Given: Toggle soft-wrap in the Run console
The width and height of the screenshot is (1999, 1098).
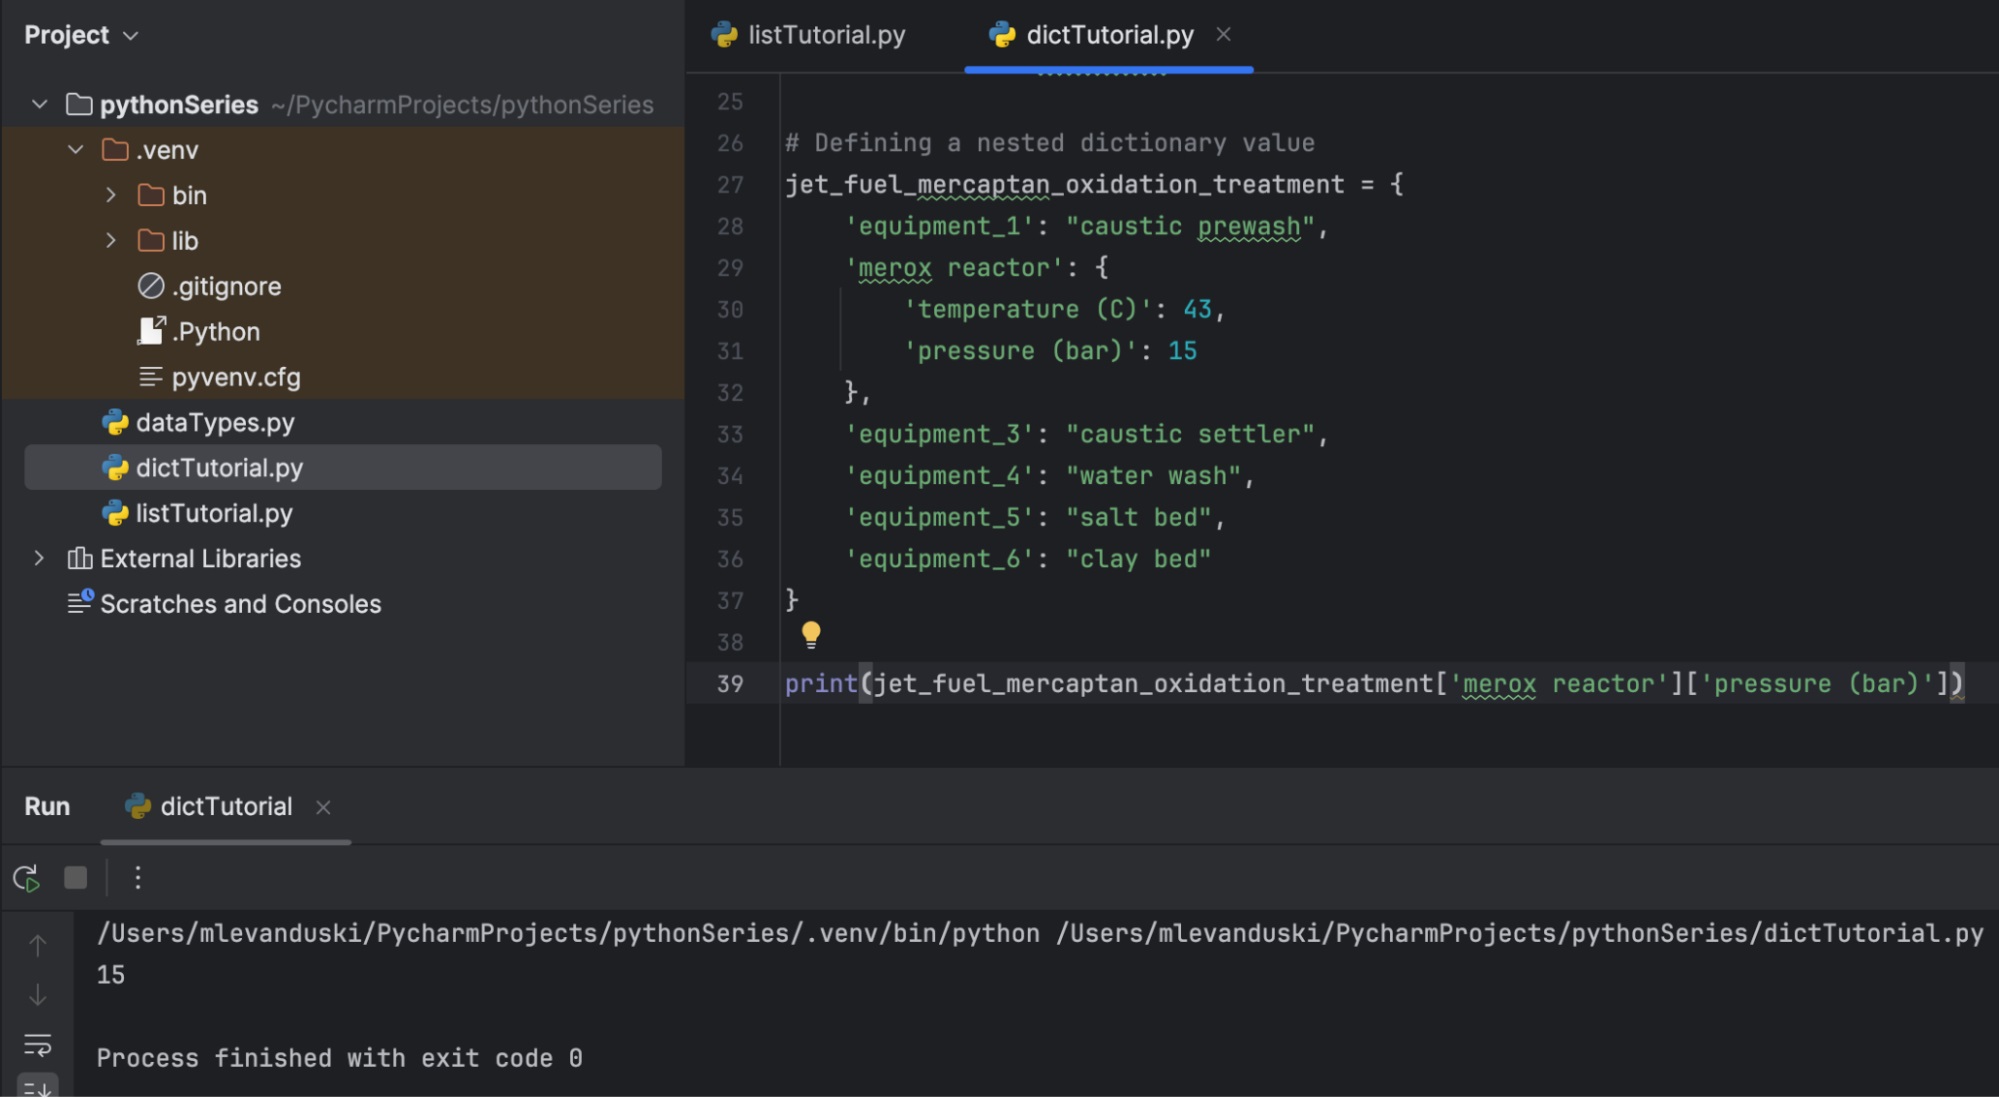Looking at the screenshot, I should click(x=37, y=1045).
